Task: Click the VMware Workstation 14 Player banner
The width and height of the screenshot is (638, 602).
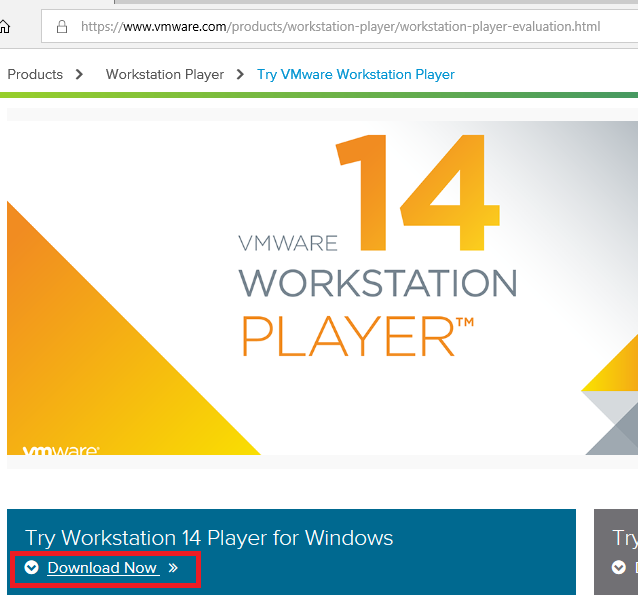Action: 322,288
